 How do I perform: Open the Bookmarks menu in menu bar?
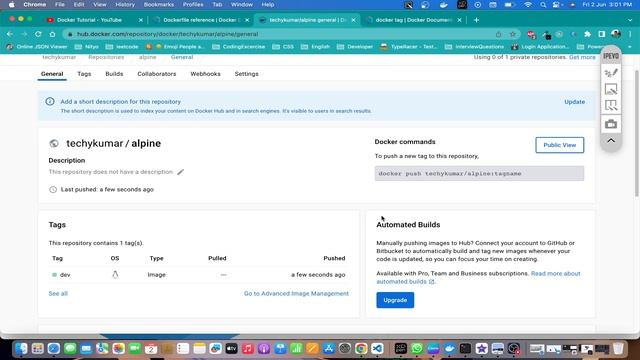tap(158, 5)
